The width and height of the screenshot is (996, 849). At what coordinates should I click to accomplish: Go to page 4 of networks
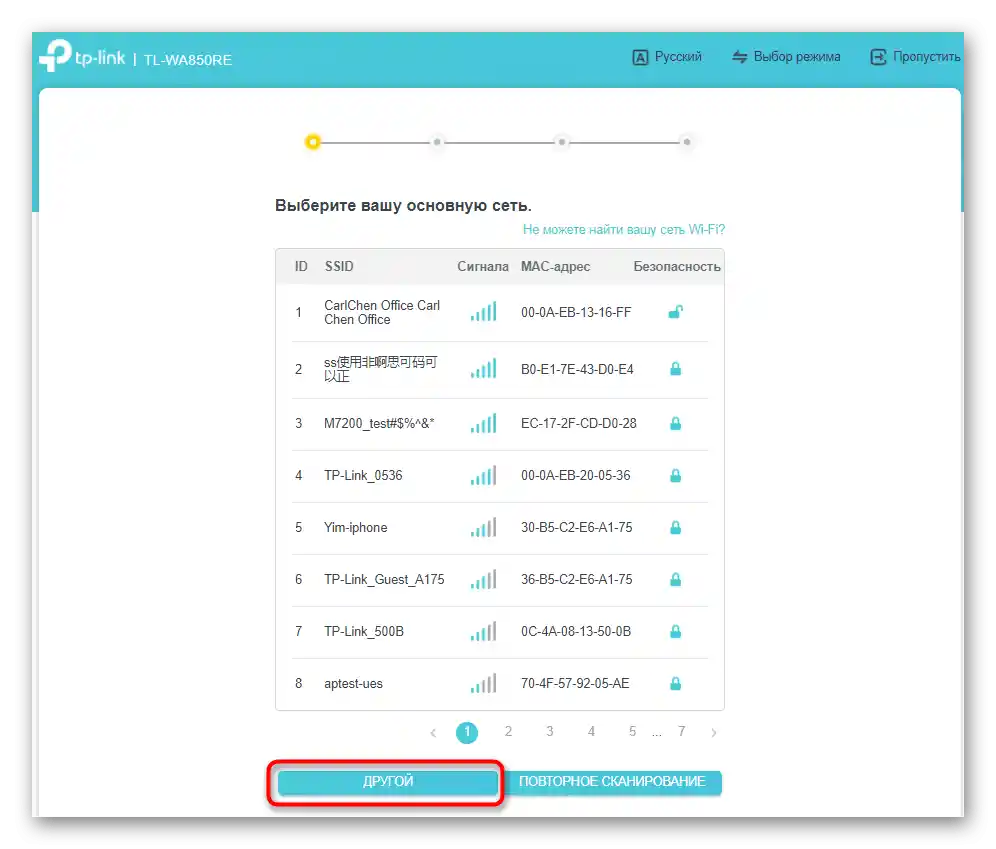(x=591, y=732)
